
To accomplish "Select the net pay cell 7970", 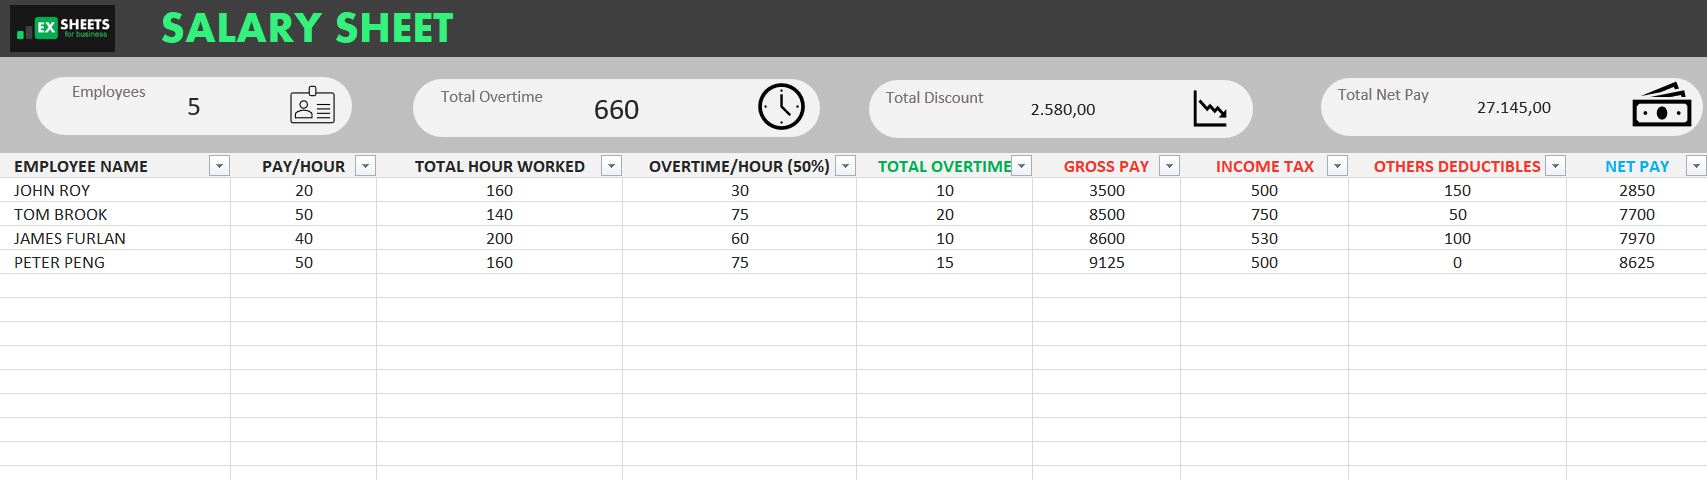I will tap(1637, 238).
